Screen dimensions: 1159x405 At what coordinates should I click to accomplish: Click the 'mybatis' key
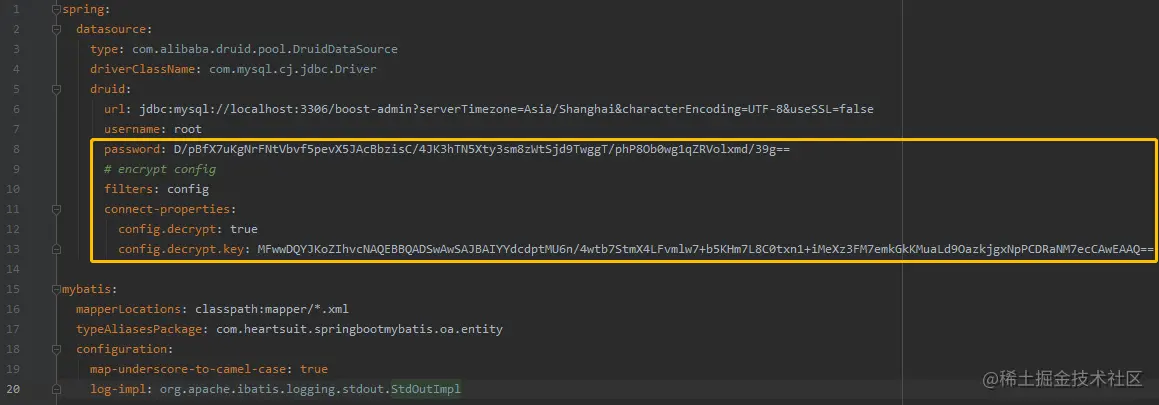point(86,289)
